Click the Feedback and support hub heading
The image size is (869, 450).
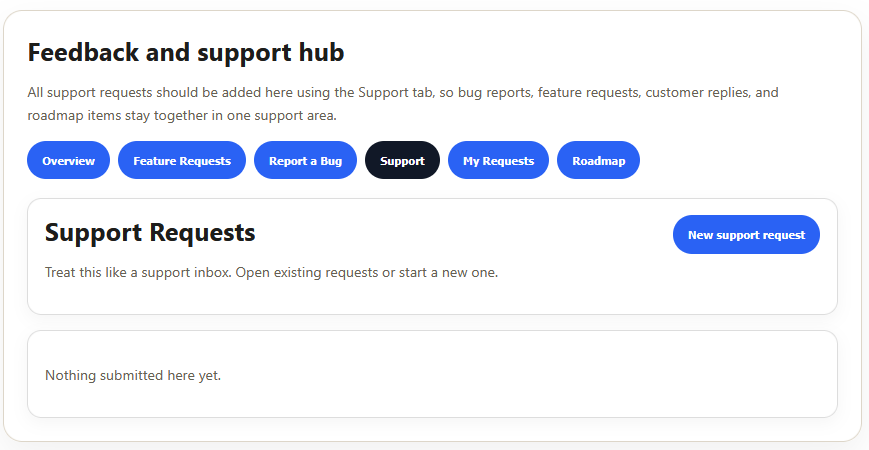[x=186, y=53]
